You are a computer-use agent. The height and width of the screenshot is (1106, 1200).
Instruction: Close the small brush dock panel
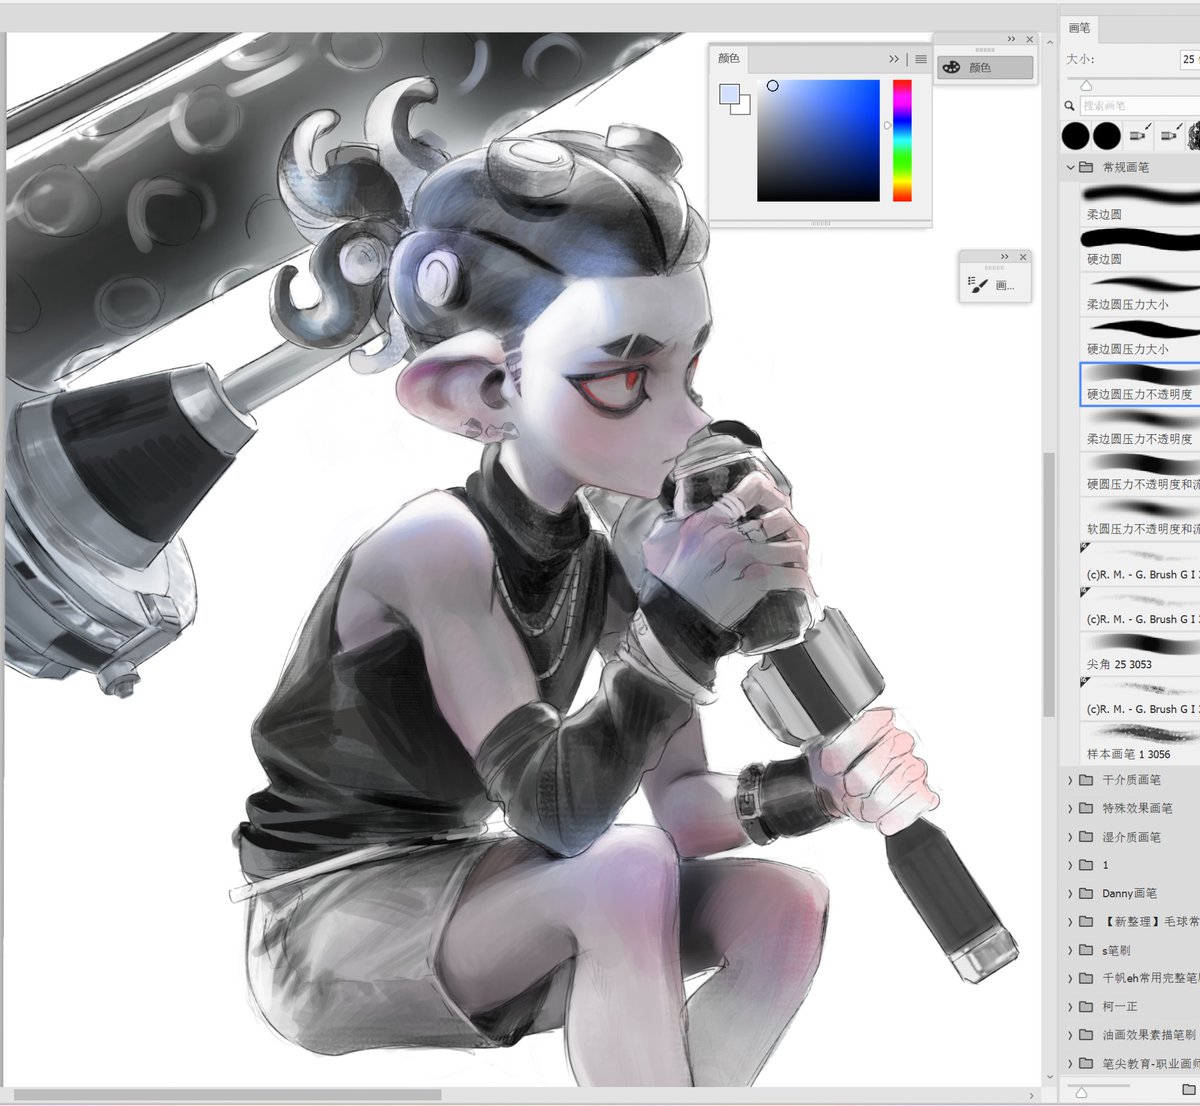click(x=1023, y=257)
